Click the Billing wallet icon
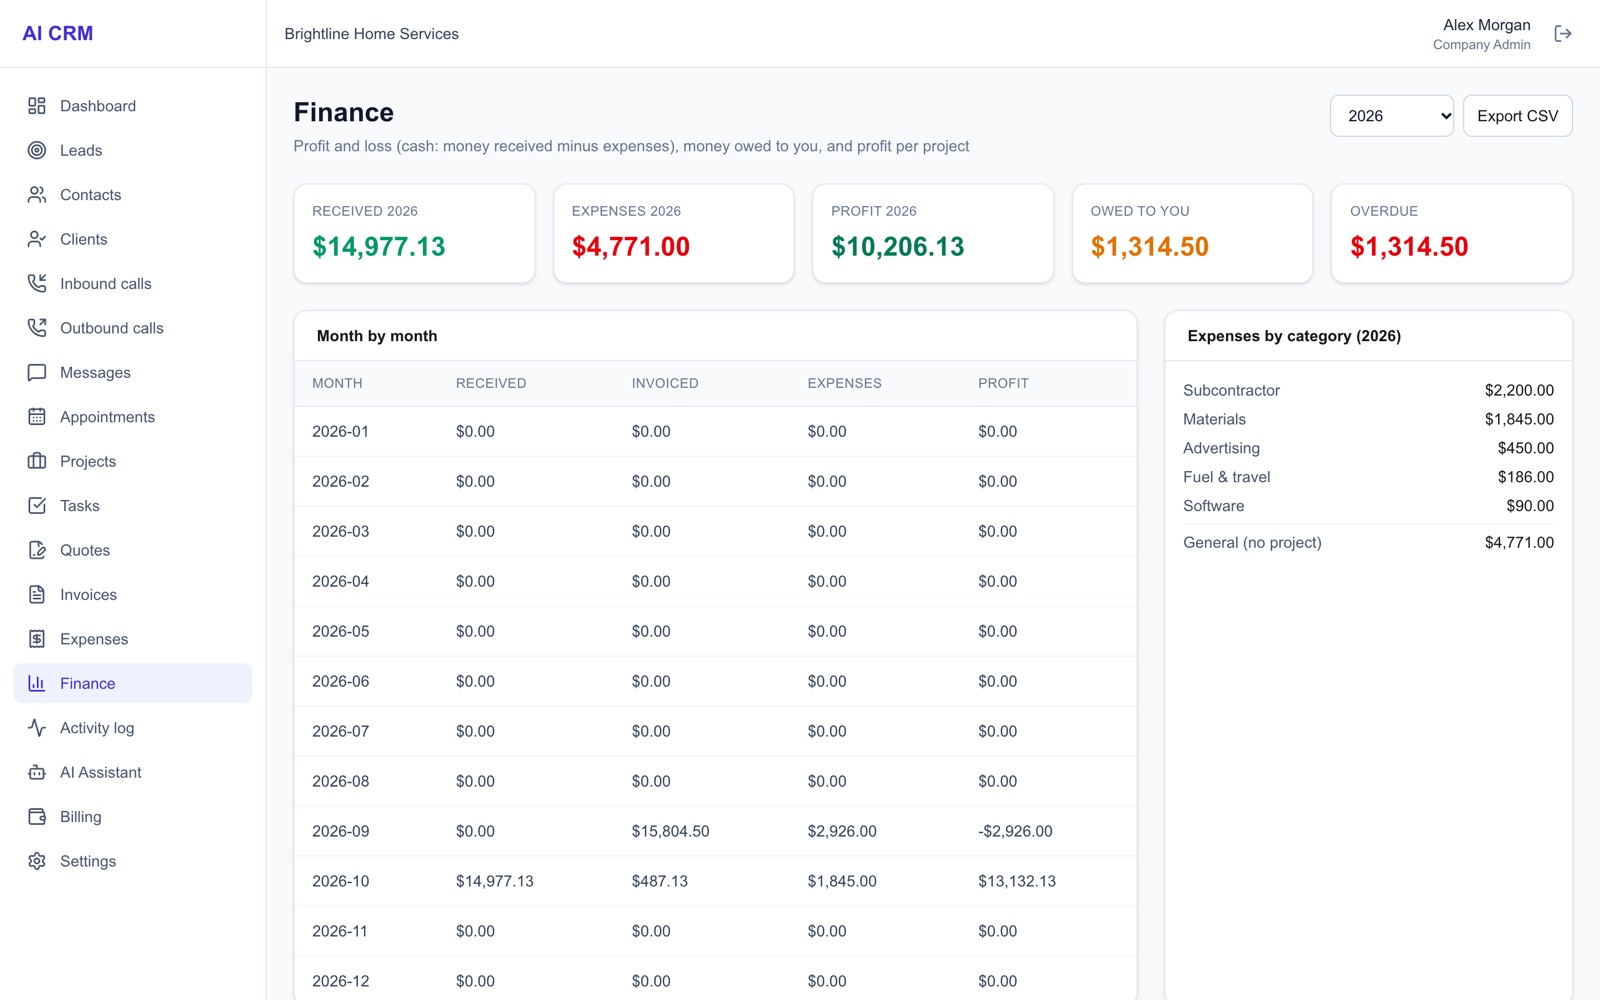The height and width of the screenshot is (1000, 1600). click(37, 817)
